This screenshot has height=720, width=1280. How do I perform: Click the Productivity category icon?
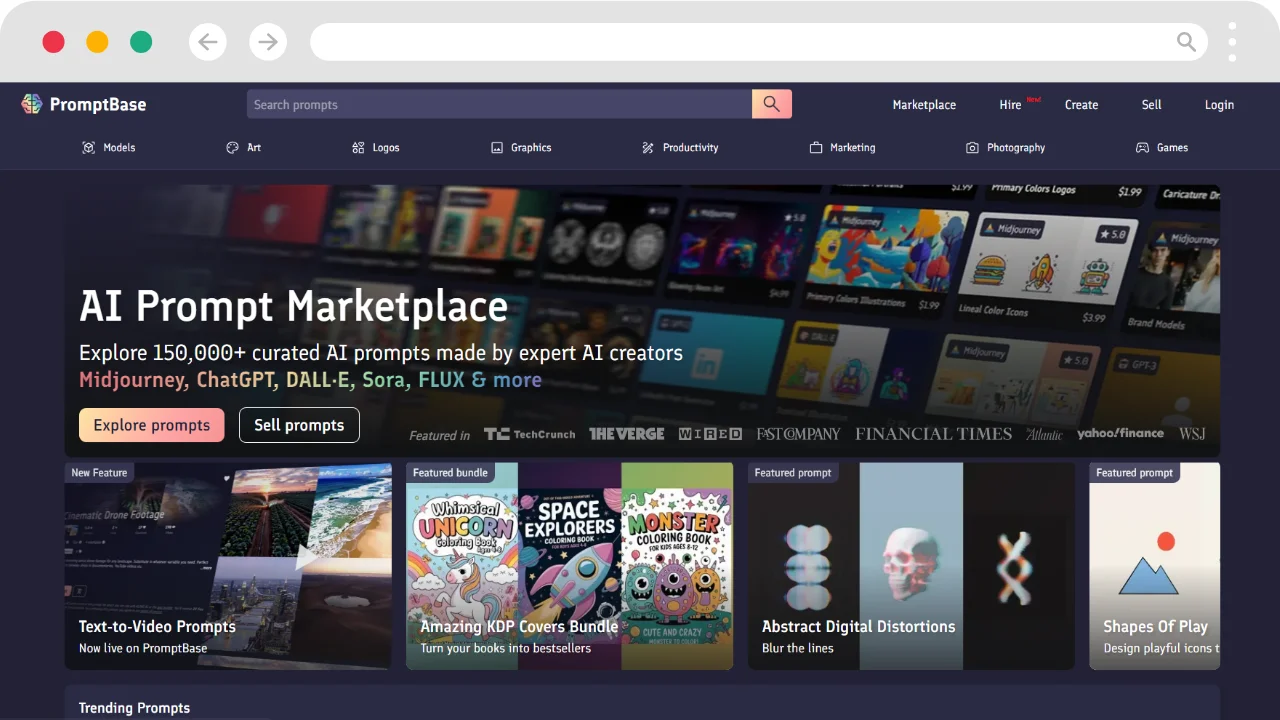pos(648,147)
